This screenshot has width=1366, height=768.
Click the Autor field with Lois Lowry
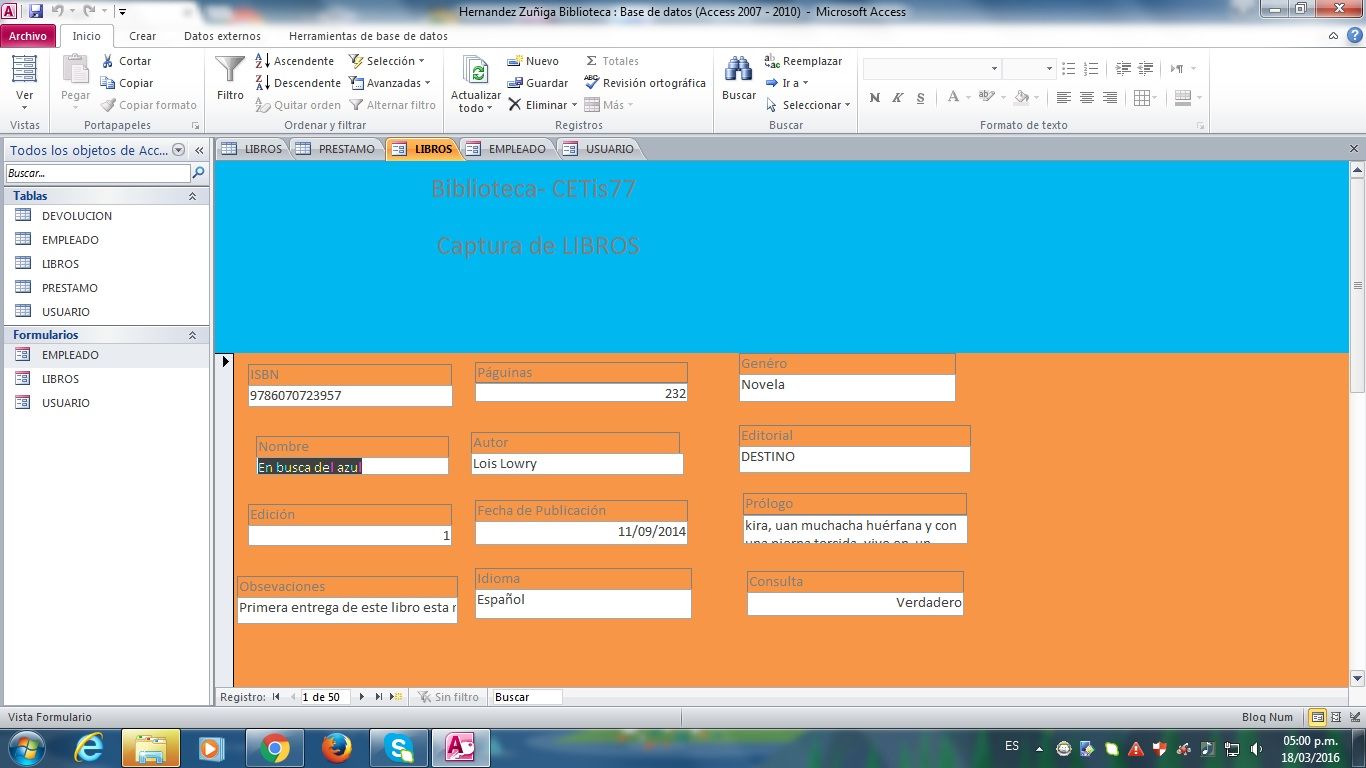coord(577,464)
